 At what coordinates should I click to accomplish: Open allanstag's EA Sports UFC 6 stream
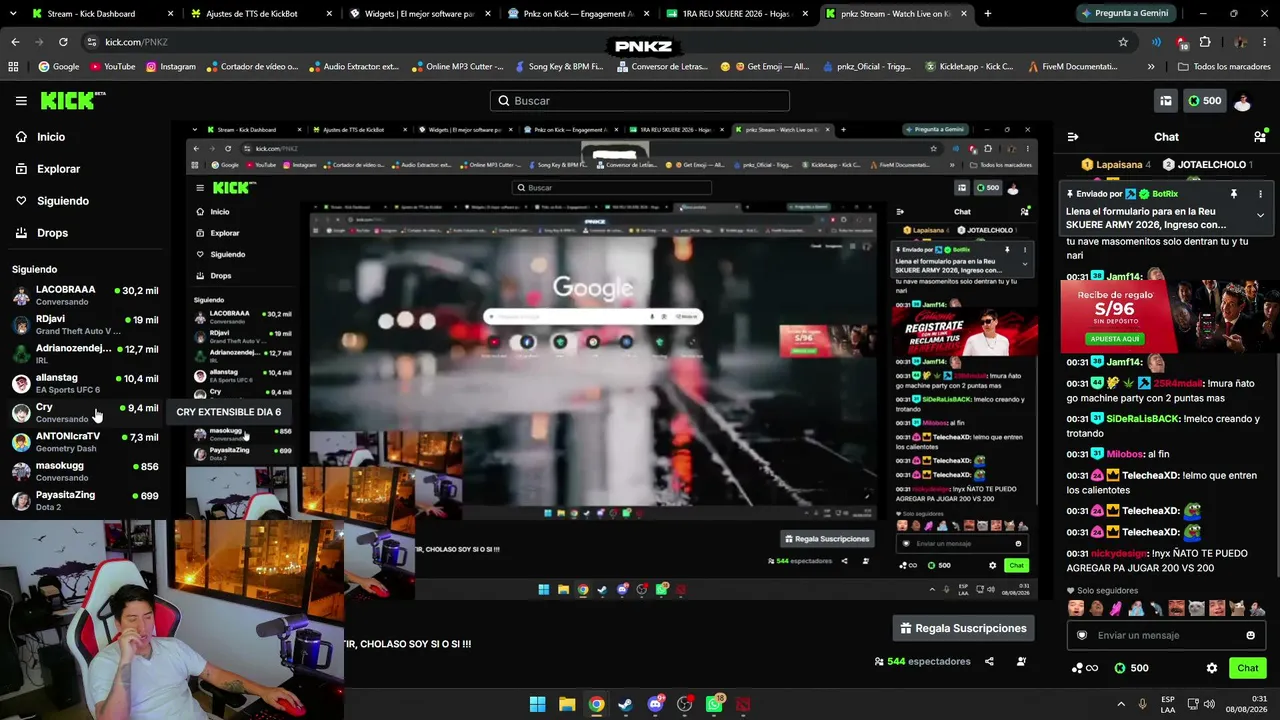[85, 383]
